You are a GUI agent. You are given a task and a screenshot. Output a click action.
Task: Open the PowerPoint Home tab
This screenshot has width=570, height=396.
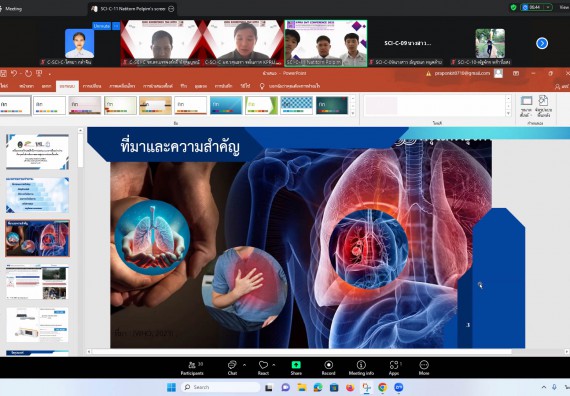26,86
